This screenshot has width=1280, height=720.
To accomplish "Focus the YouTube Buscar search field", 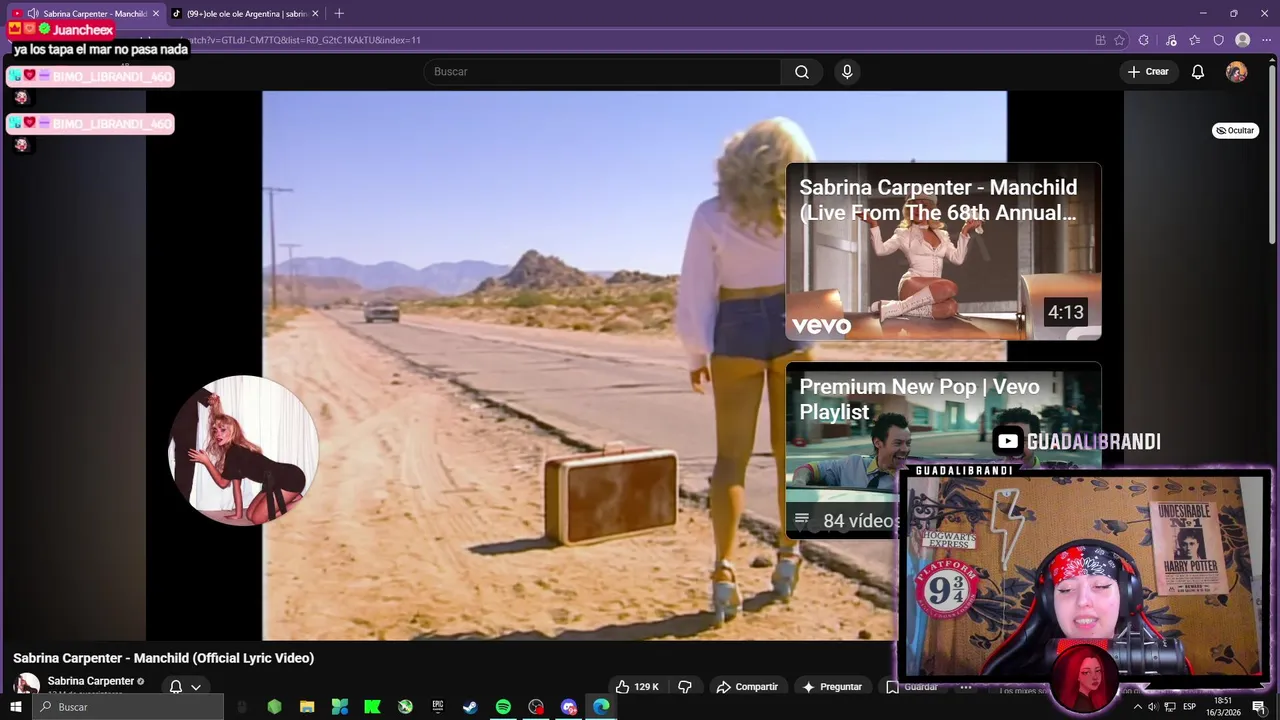I will [602, 72].
